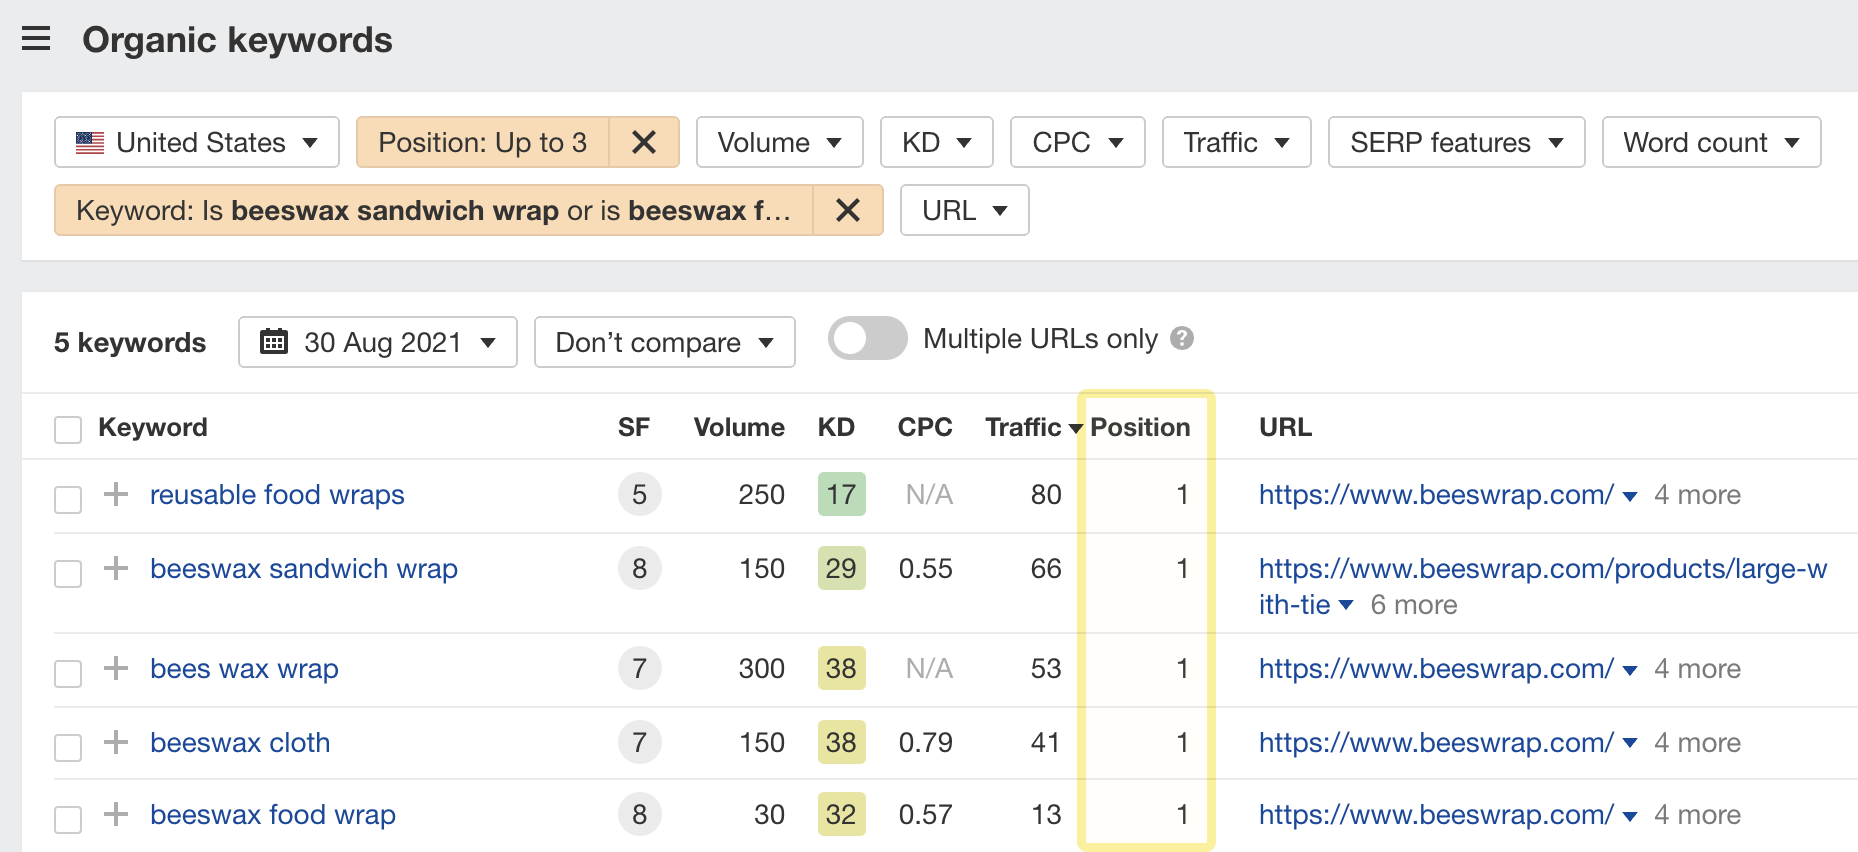Click the SF count 5 badge
The width and height of the screenshot is (1858, 852).
tap(639, 495)
